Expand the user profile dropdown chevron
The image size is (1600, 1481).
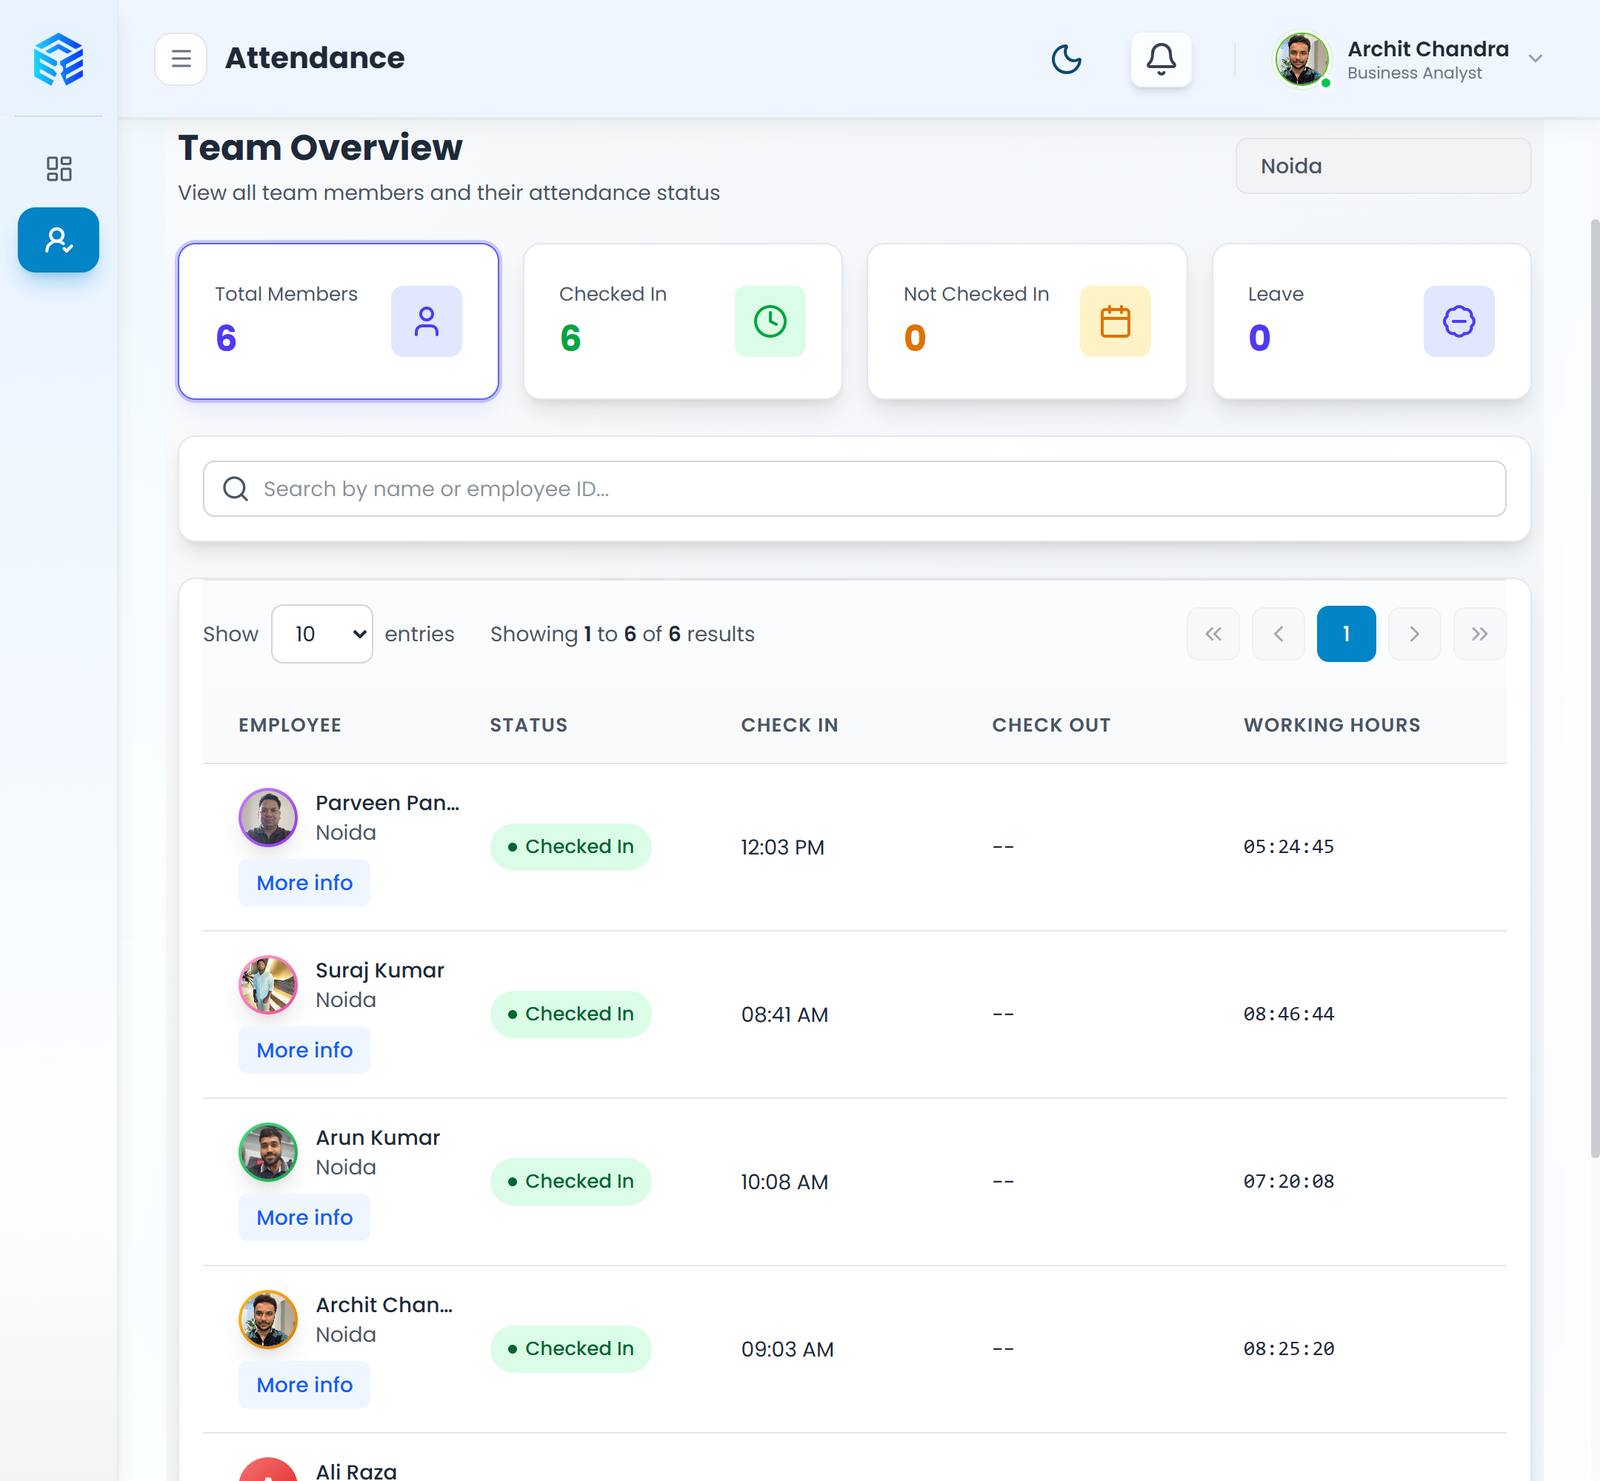1536,59
